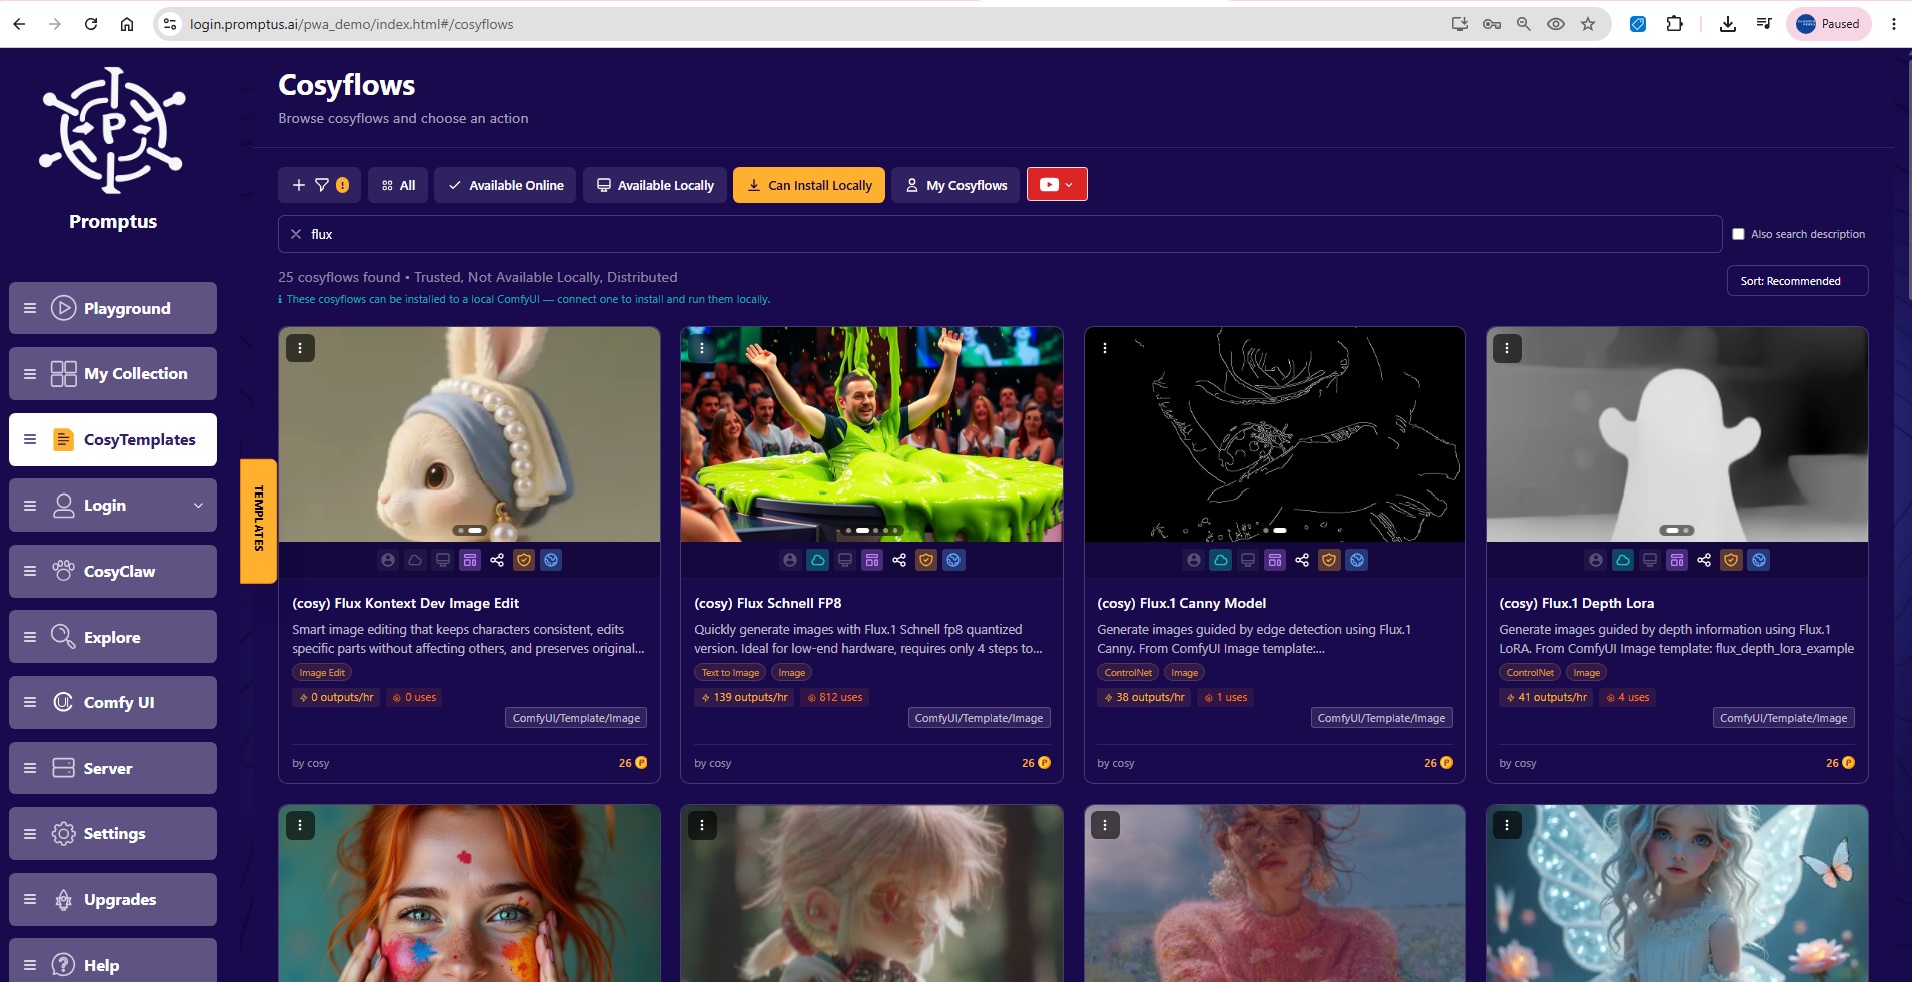Open the Upgrades sidebar item
Screen dimensions: 1912x982
coord(113,899)
